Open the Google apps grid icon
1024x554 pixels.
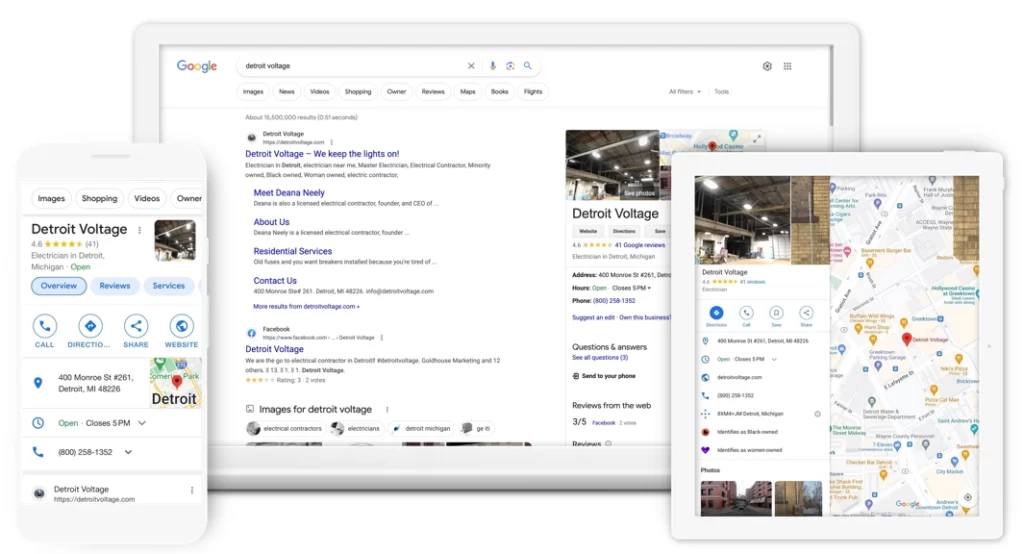coord(788,66)
